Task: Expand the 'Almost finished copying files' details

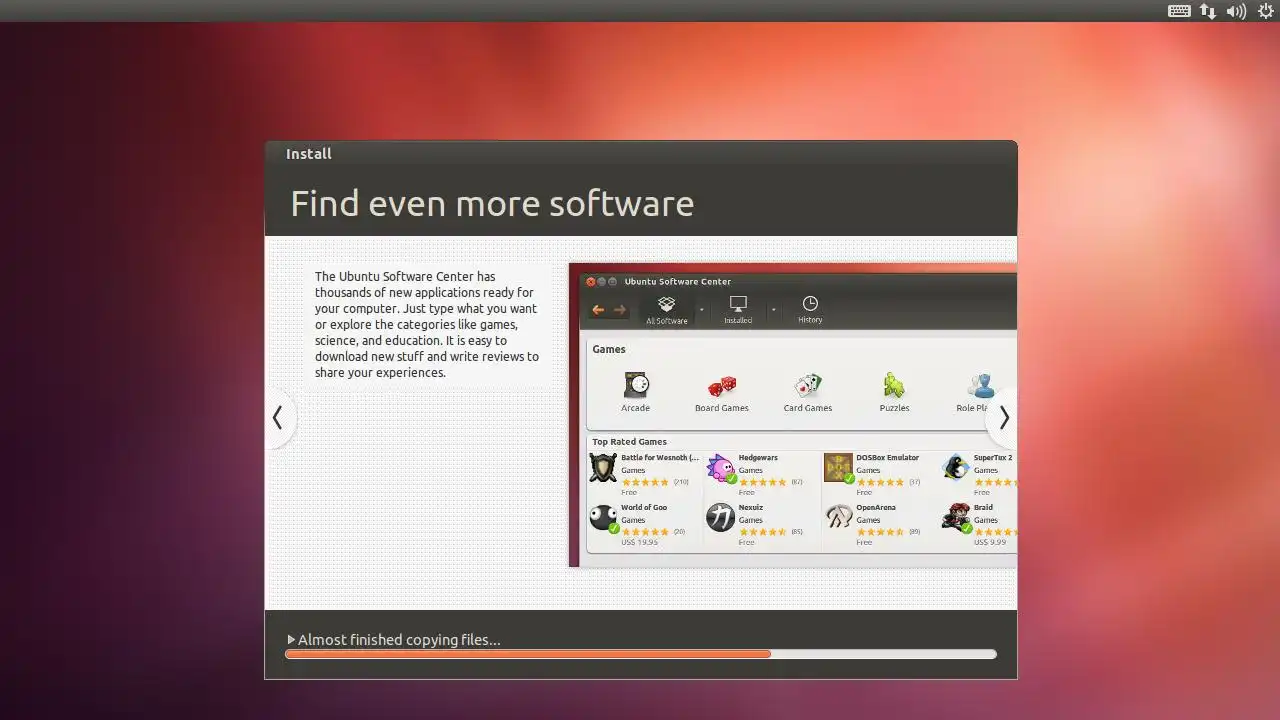Action: (x=291, y=640)
